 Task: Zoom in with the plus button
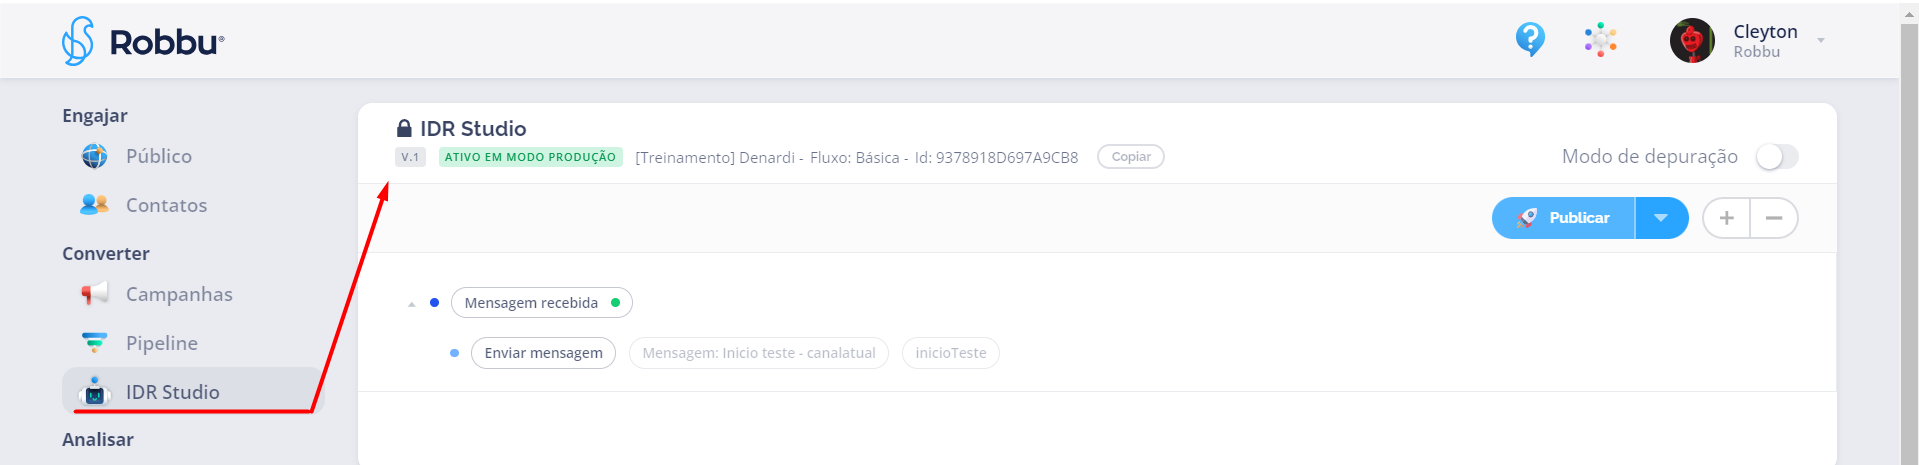1726,218
